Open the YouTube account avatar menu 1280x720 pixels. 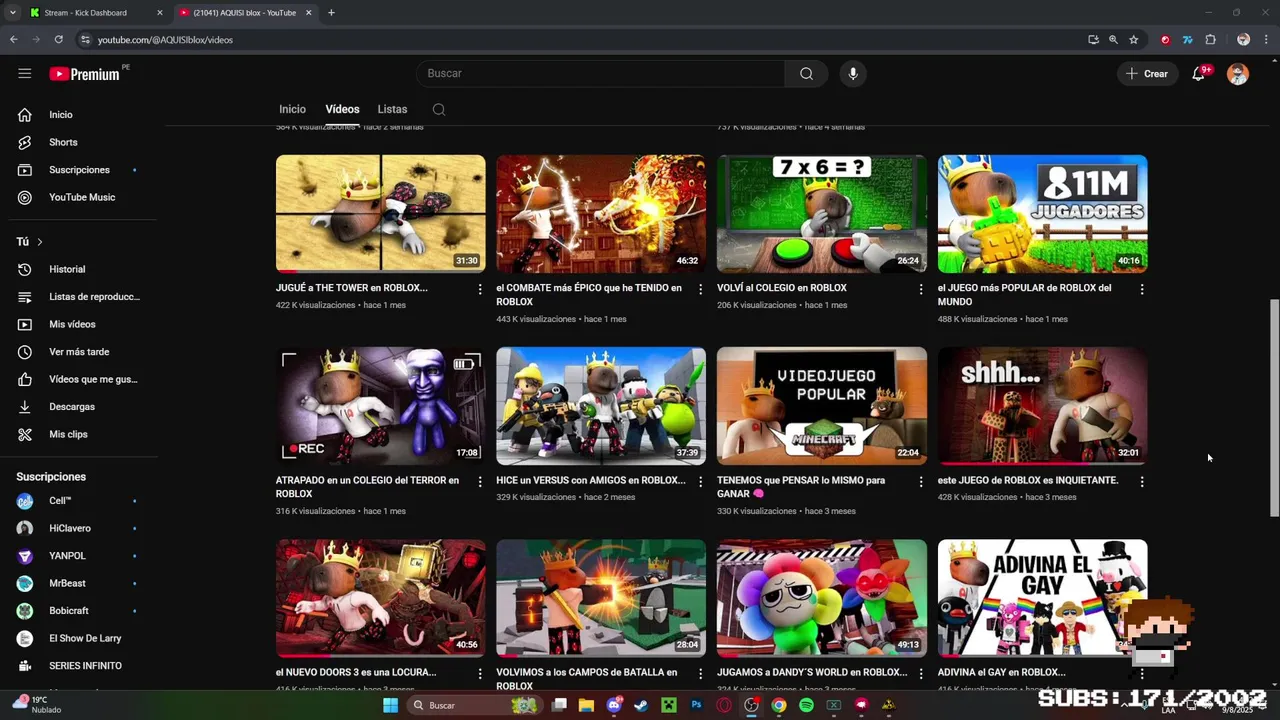[x=1238, y=74]
